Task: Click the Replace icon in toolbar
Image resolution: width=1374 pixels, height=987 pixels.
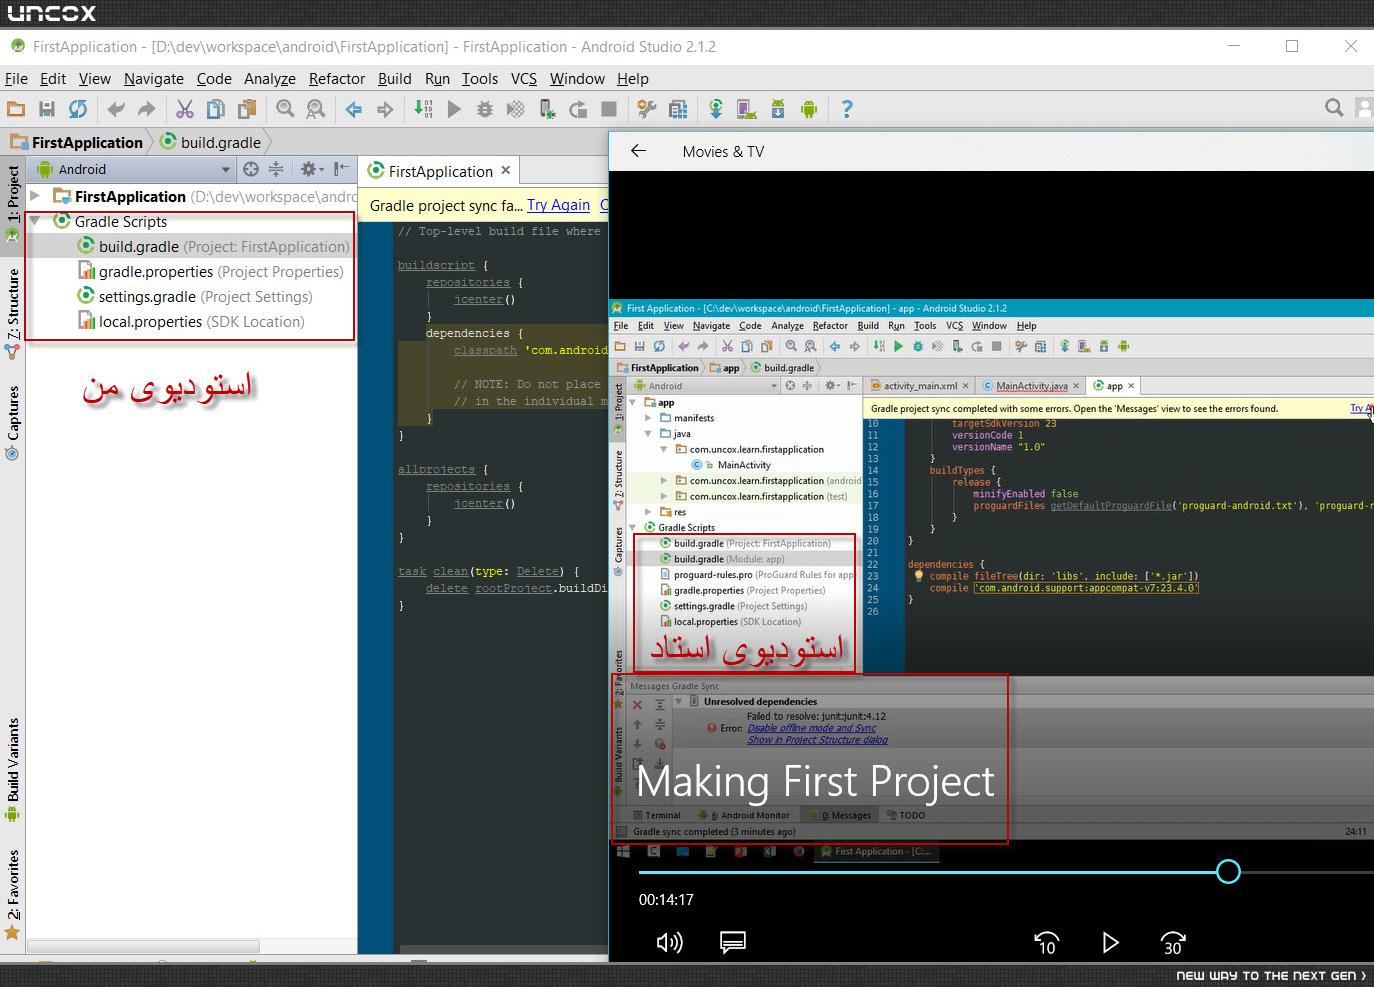Action: tap(315, 109)
